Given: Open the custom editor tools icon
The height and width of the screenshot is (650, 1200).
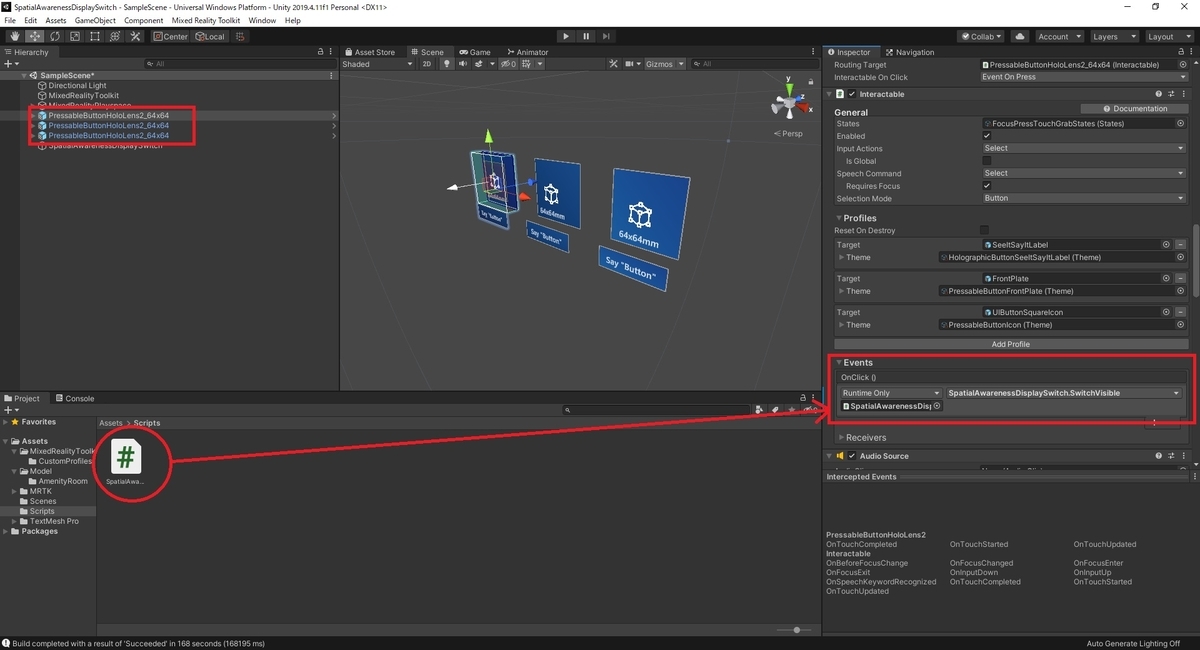Looking at the screenshot, I should pos(135,36).
